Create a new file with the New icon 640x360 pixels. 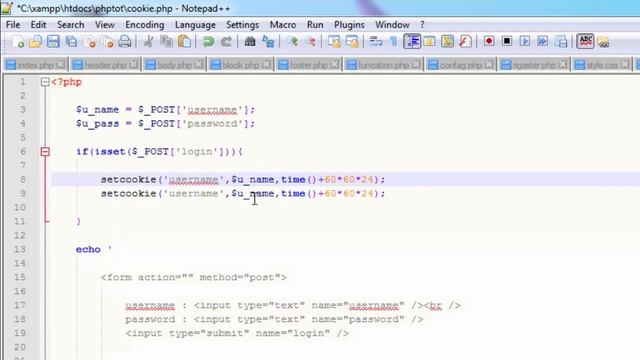click(x=18, y=42)
